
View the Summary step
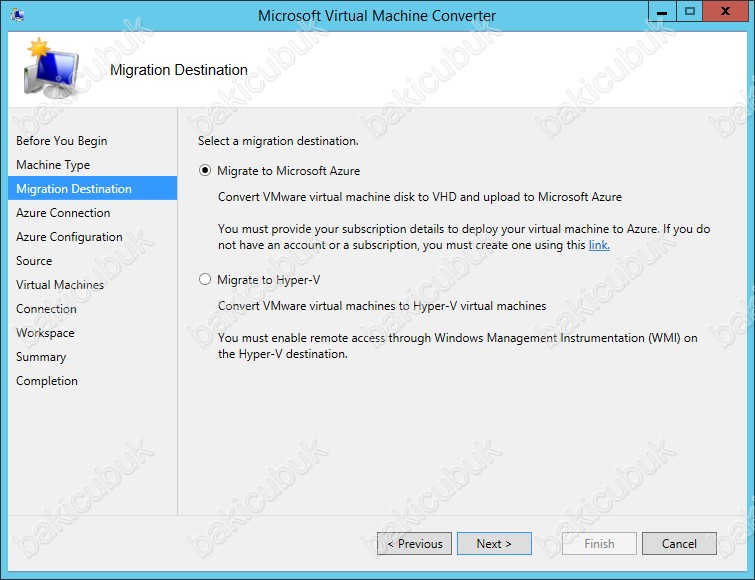click(x=41, y=357)
